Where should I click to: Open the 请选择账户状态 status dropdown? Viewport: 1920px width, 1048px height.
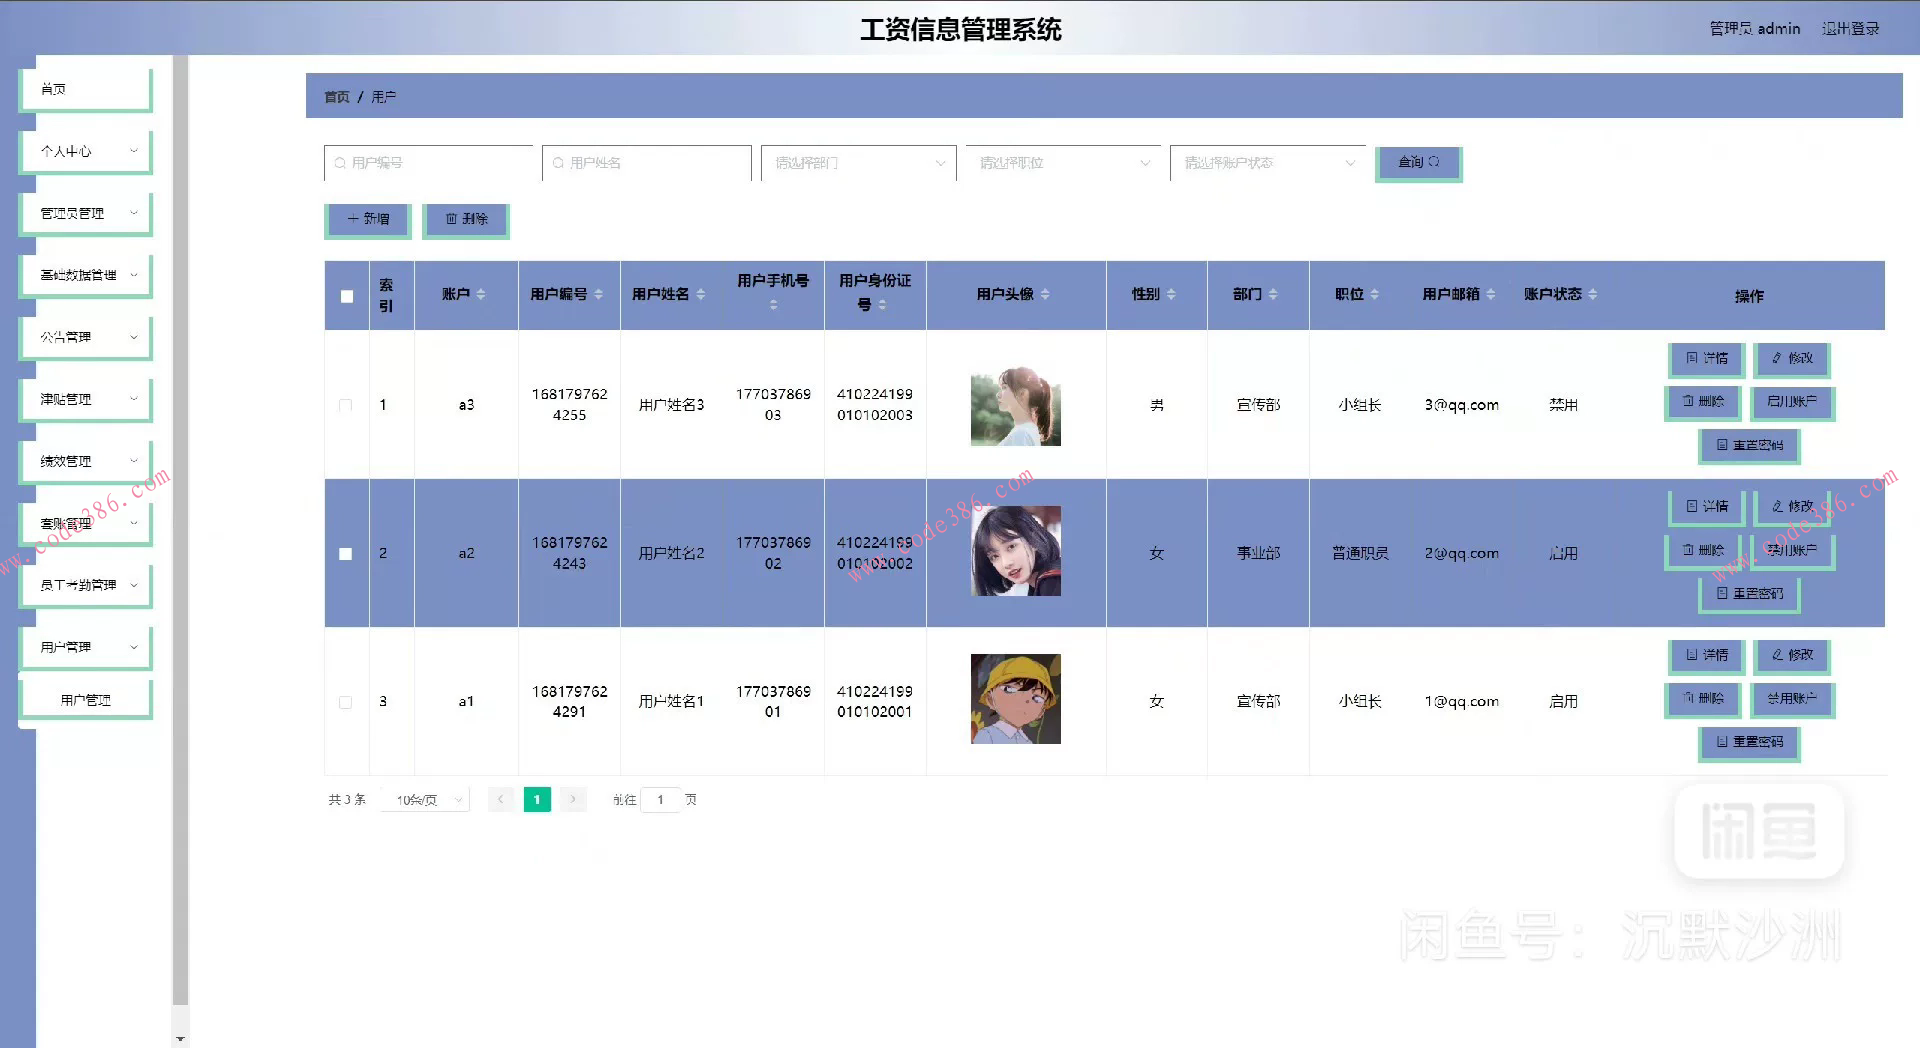(1268, 163)
